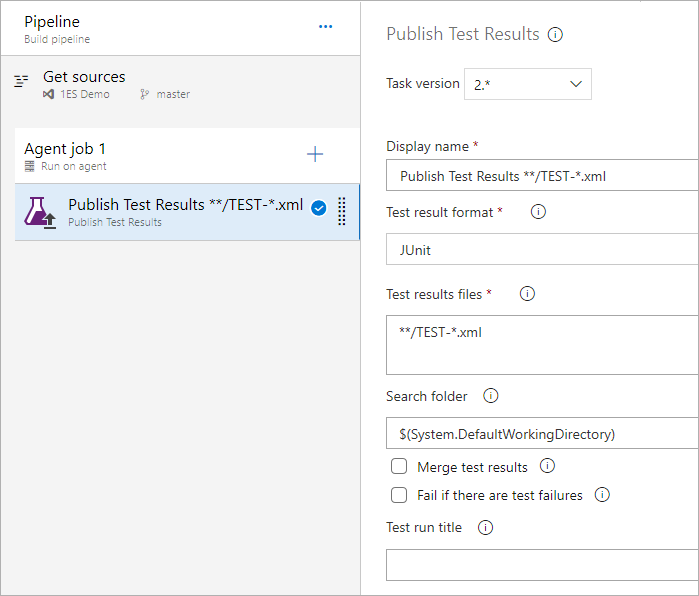Screen dimensions: 699x596
Task: Select the Get sources item
Action: tap(84, 84)
